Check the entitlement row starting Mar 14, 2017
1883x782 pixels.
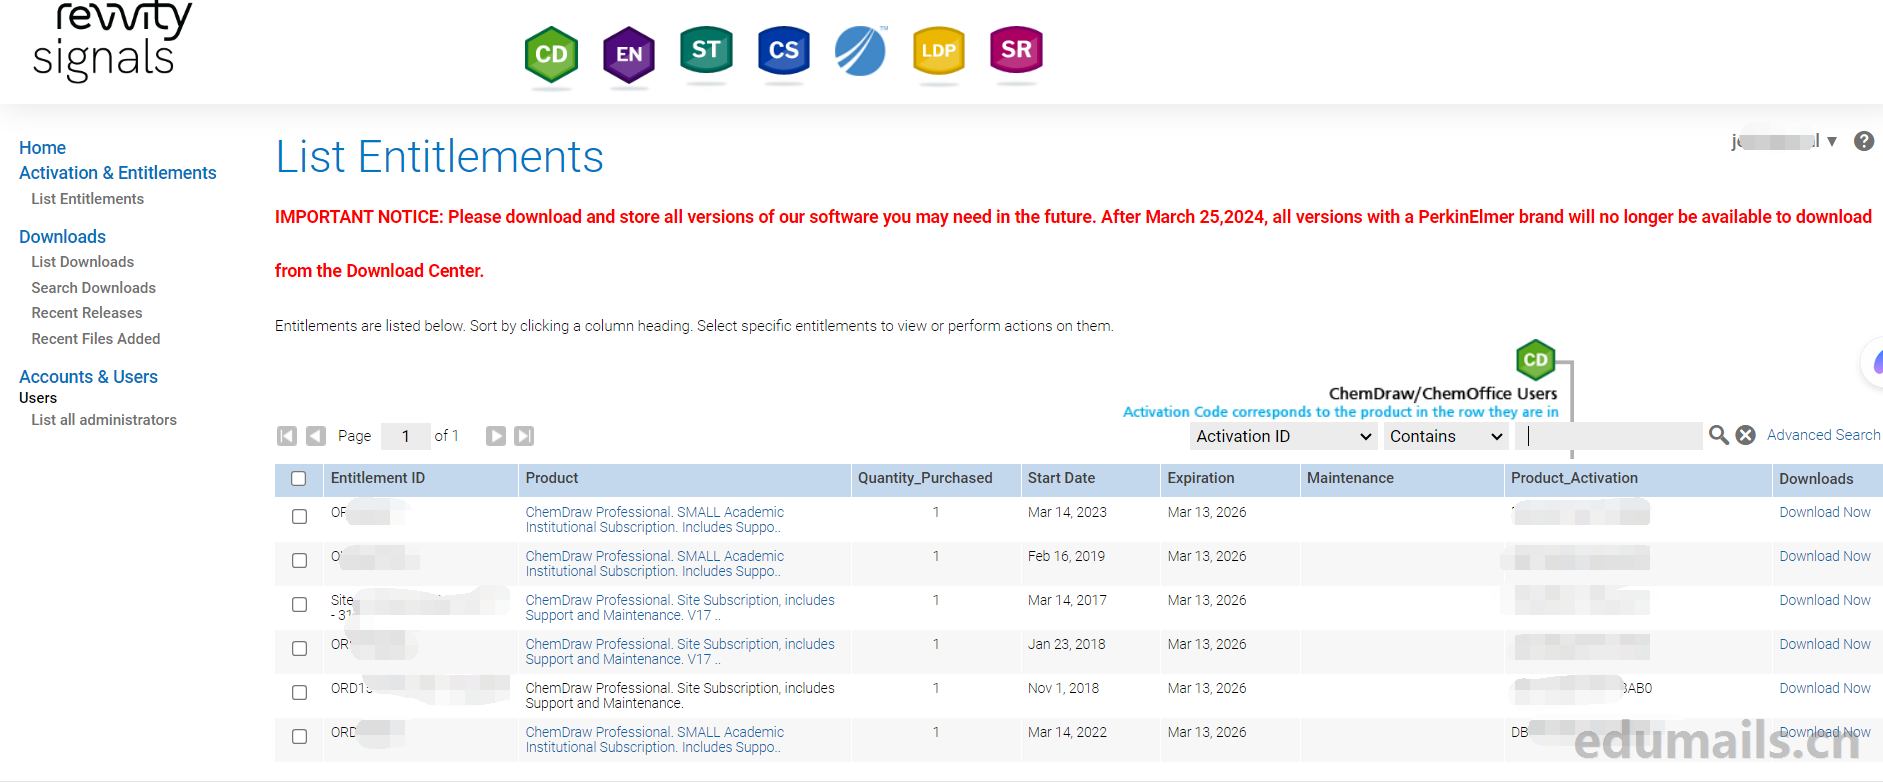point(299,605)
